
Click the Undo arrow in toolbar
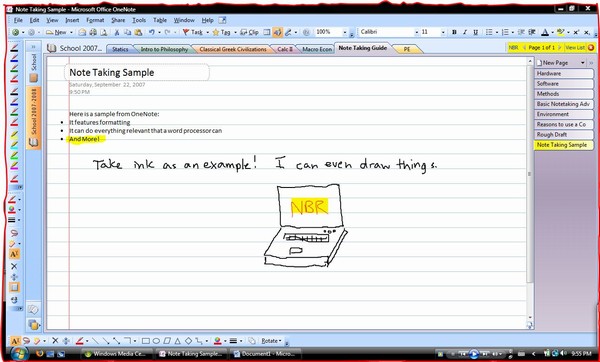(x=152, y=33)
